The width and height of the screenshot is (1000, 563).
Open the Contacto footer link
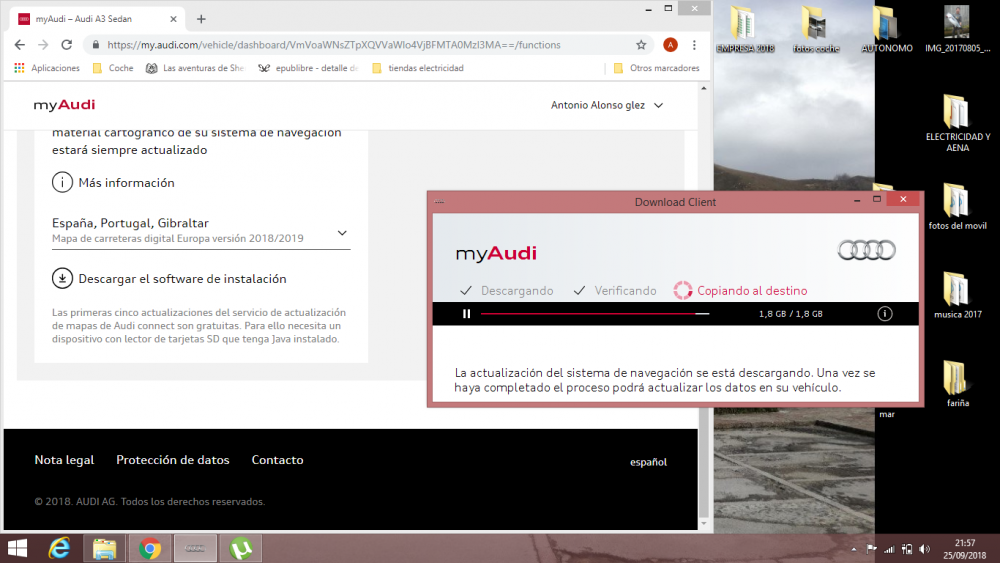(277, 460)
